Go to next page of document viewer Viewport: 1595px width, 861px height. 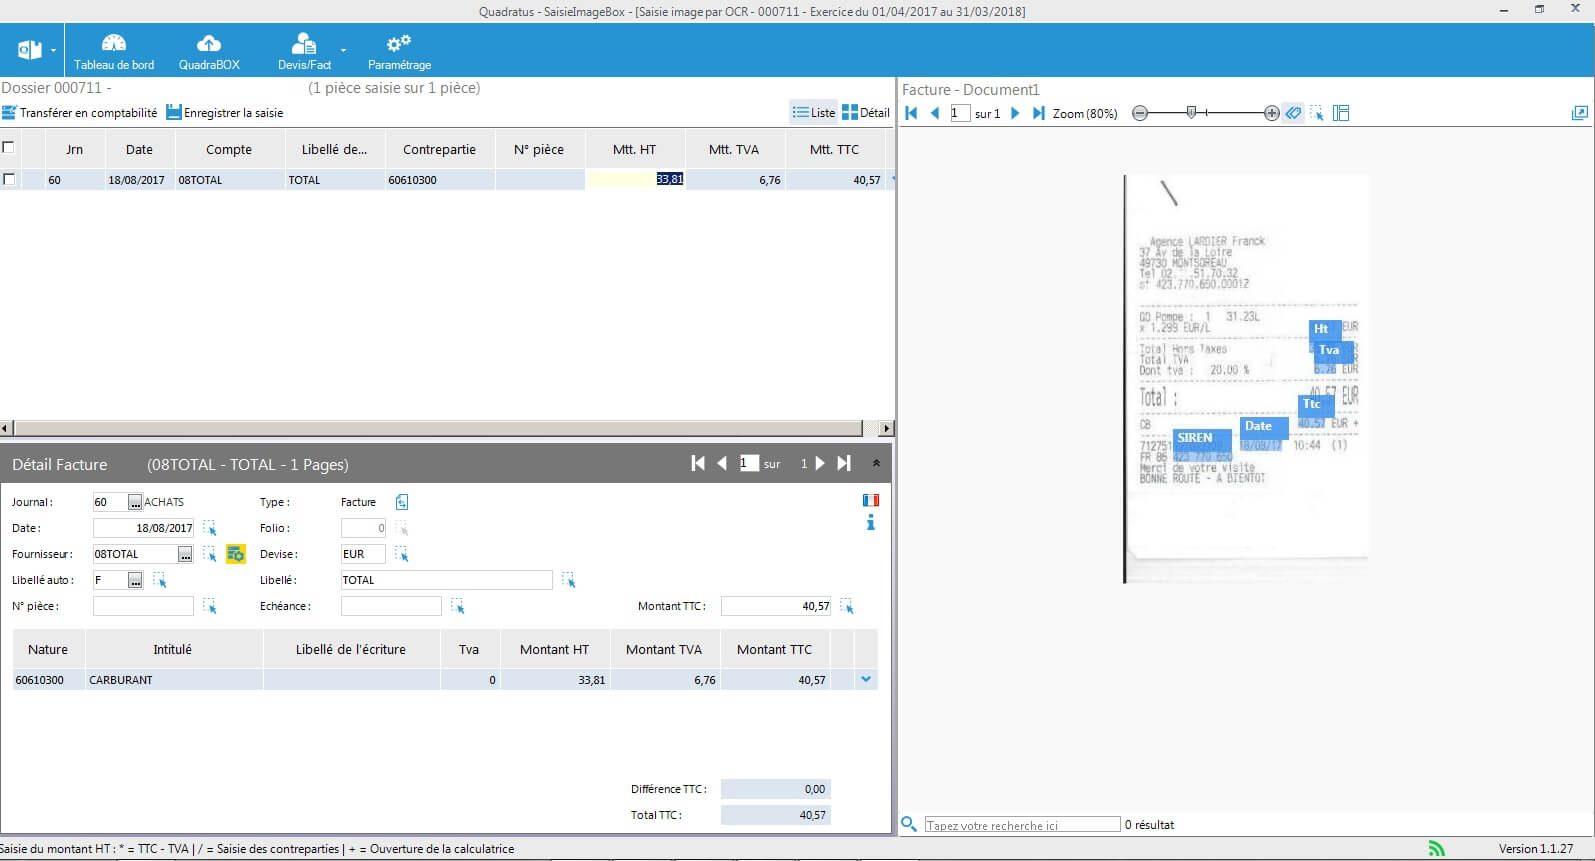tap(1015, 113)
